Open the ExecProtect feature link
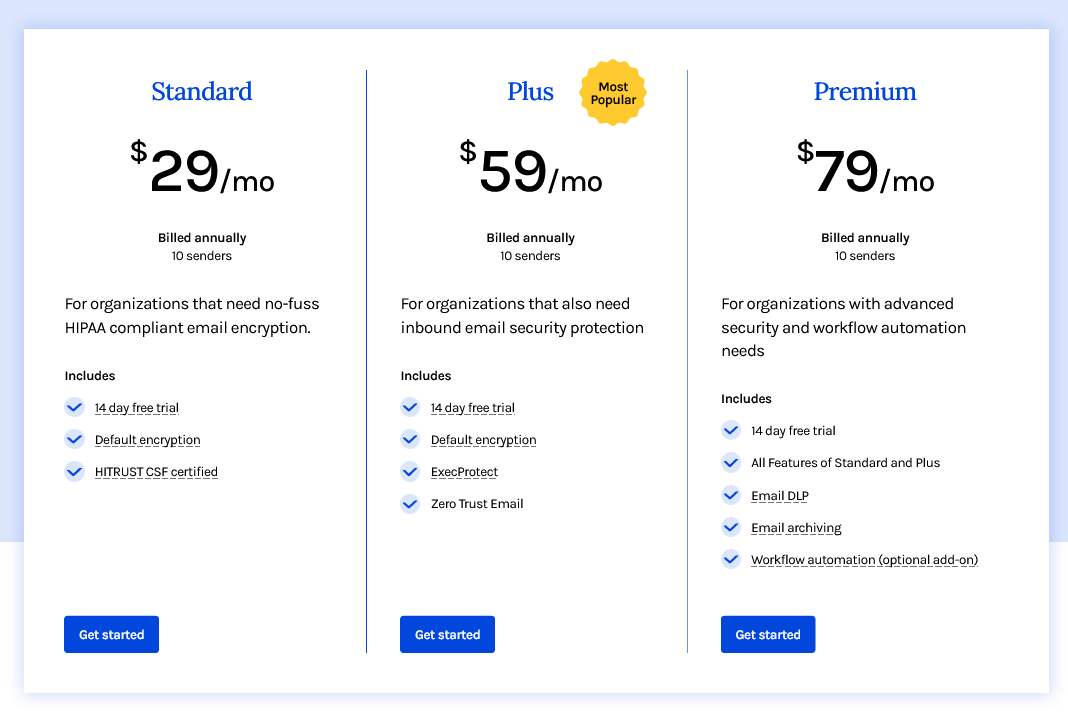1068x714 pixels. 464,472
